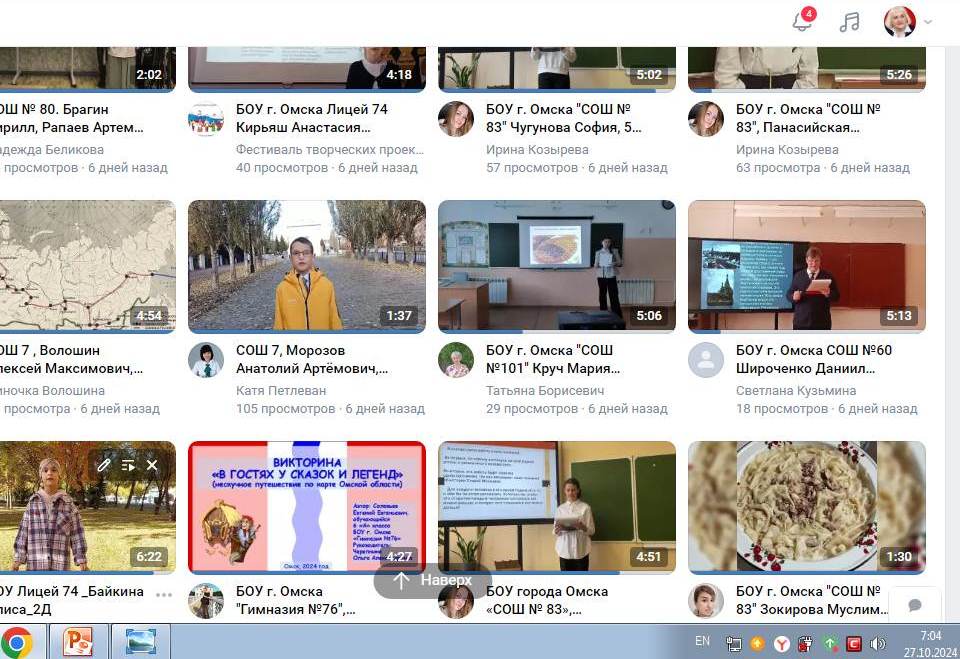The image size is (960, 659).
Task: Open title СОШ №60 Широченко Даниил
Action: coord(814,360)
